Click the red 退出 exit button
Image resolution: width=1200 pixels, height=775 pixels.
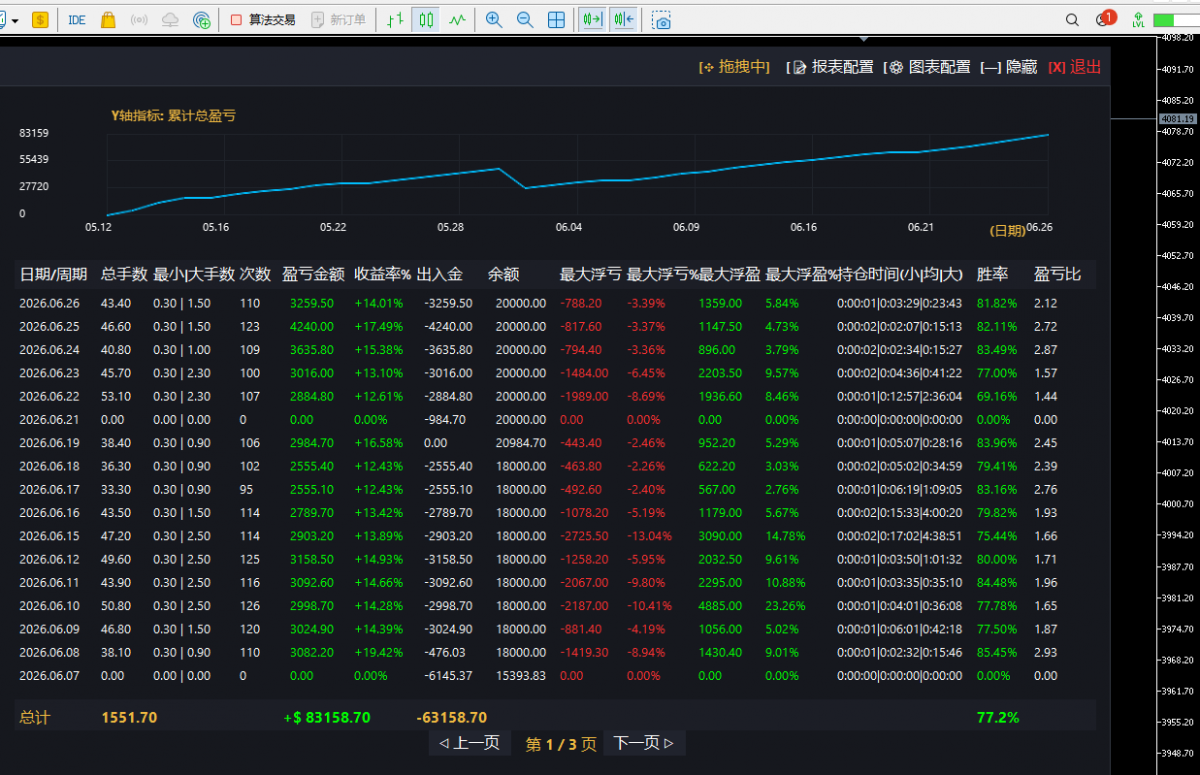pos(1075,67)
